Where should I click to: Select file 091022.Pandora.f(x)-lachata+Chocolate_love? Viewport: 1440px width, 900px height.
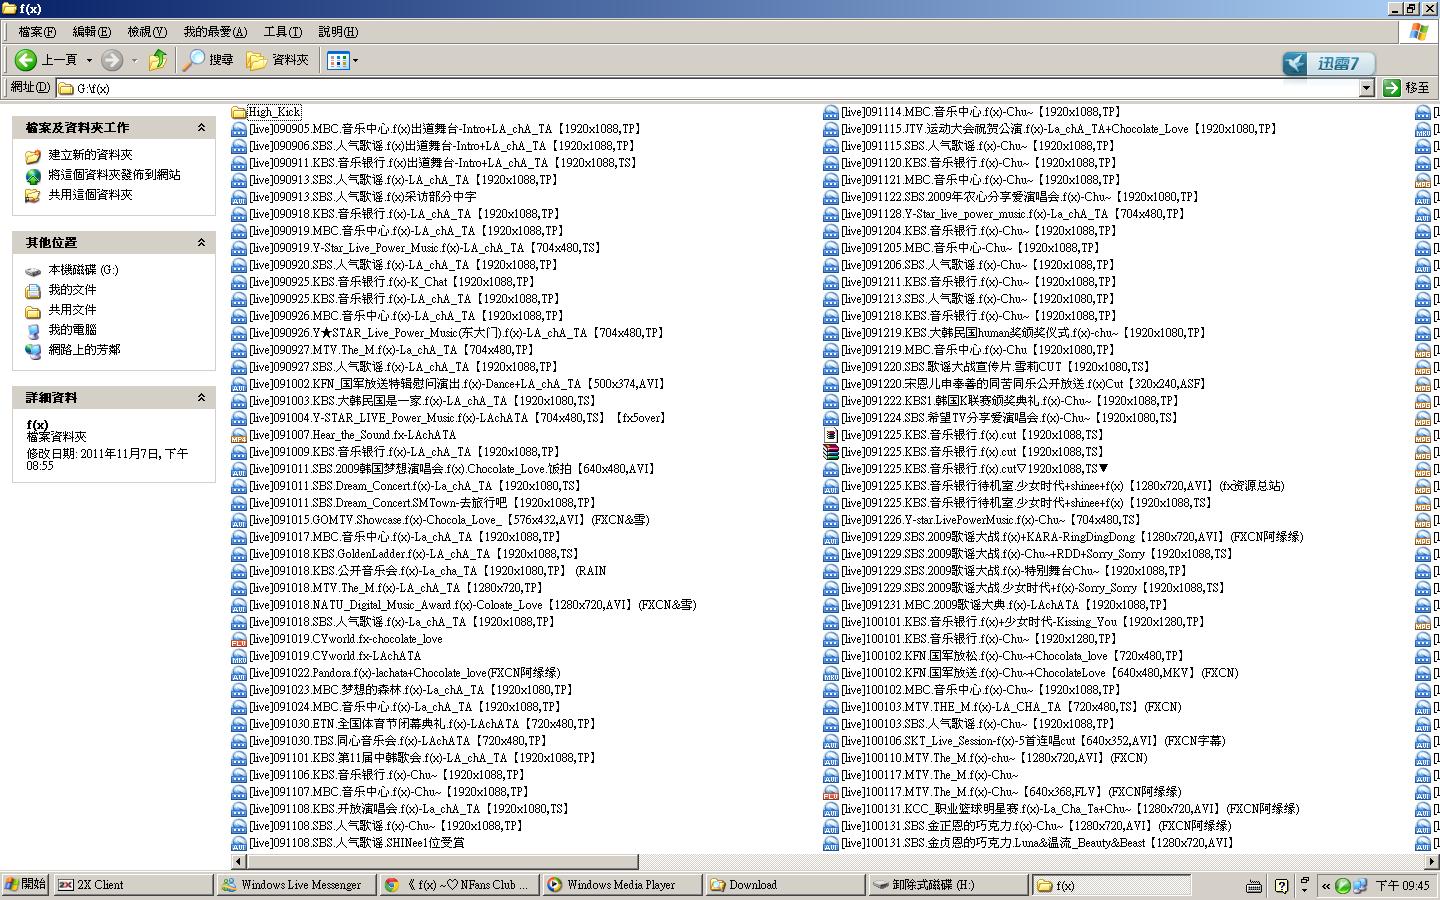404,673
